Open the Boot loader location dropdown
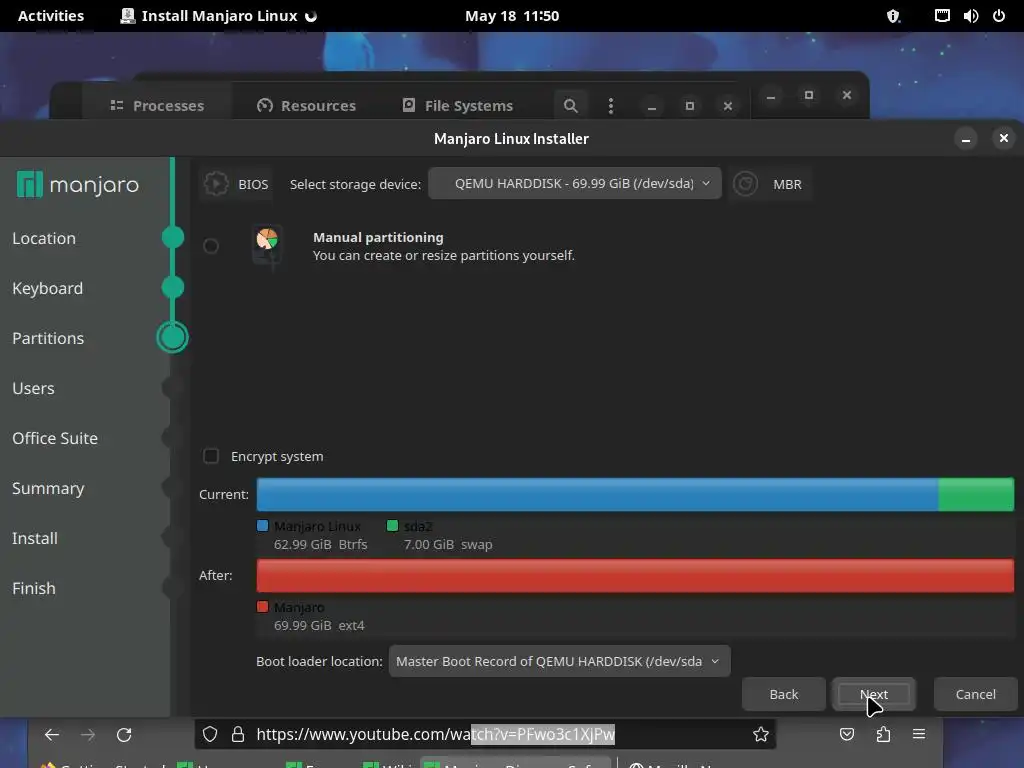This screenshot has height=768, width=1024. [x=559, y=661]
